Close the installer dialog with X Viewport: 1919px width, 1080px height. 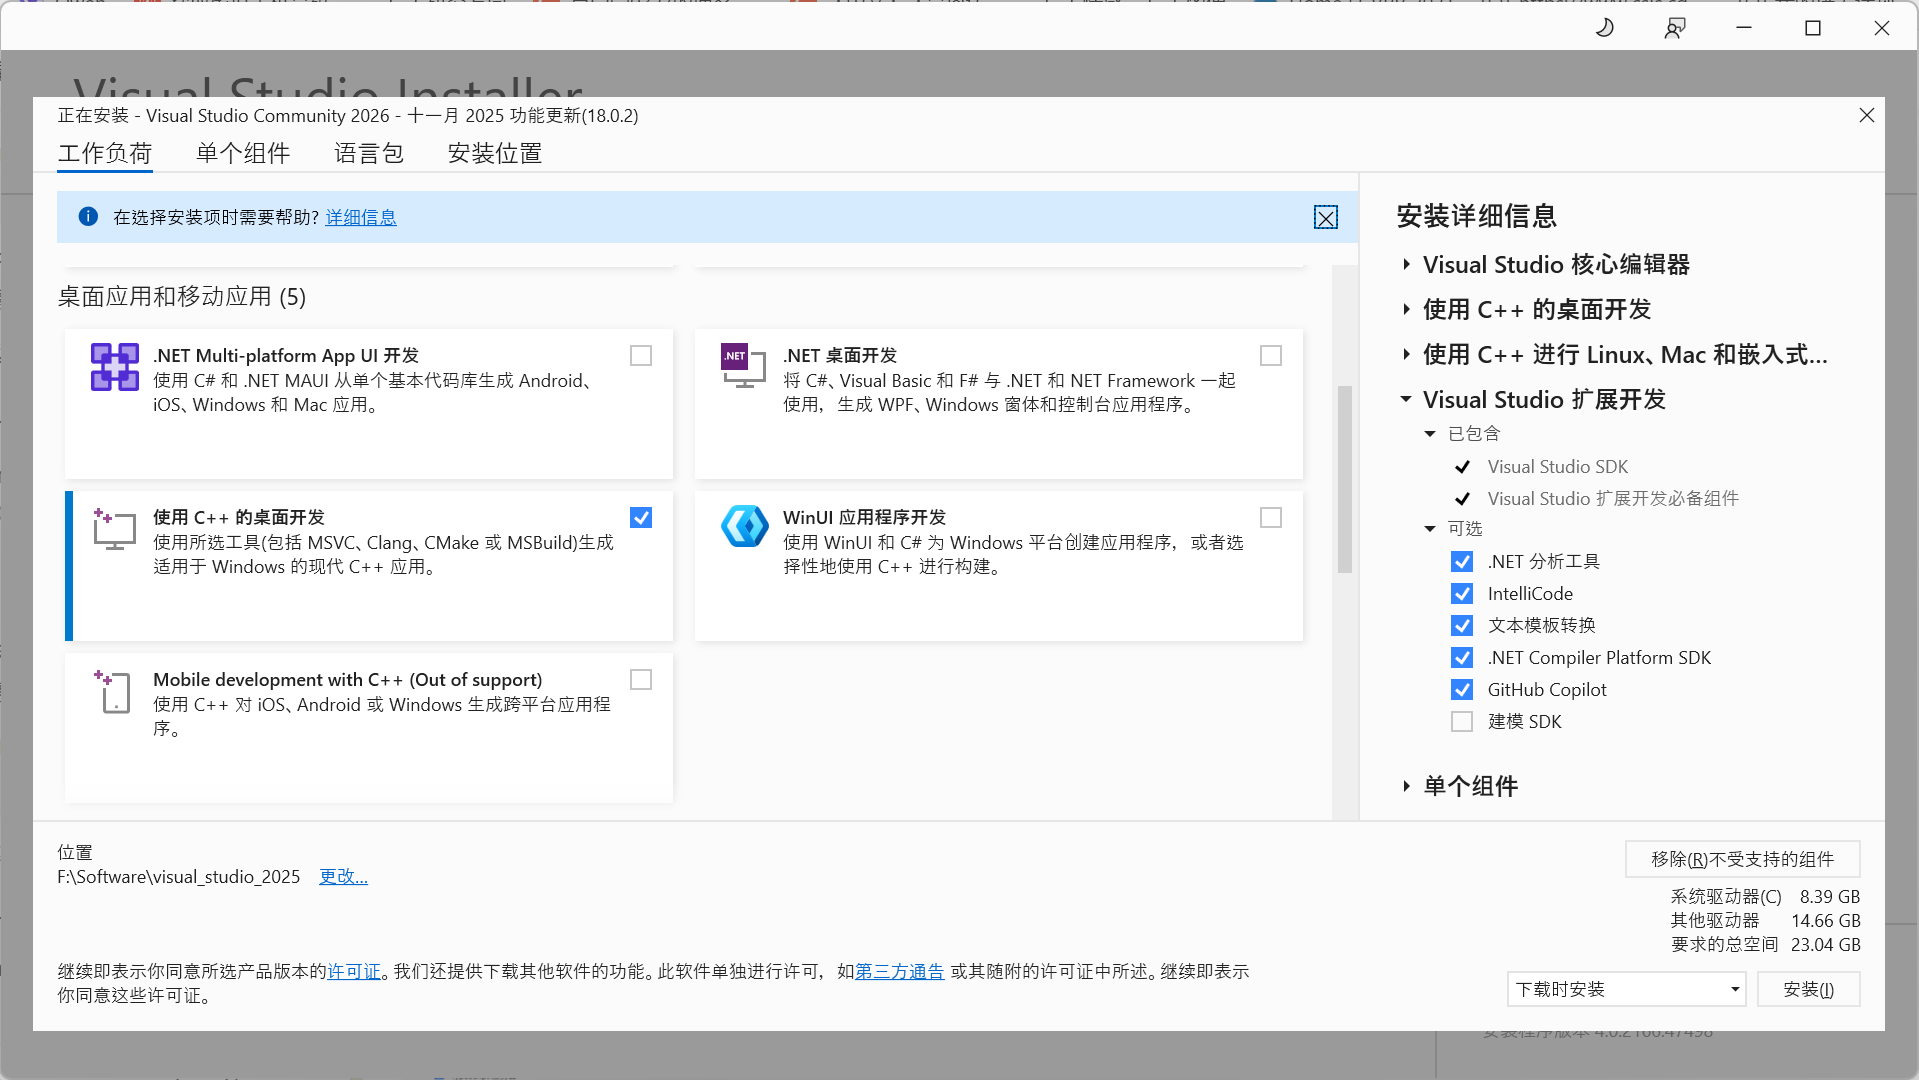(x=1866, y=115)
